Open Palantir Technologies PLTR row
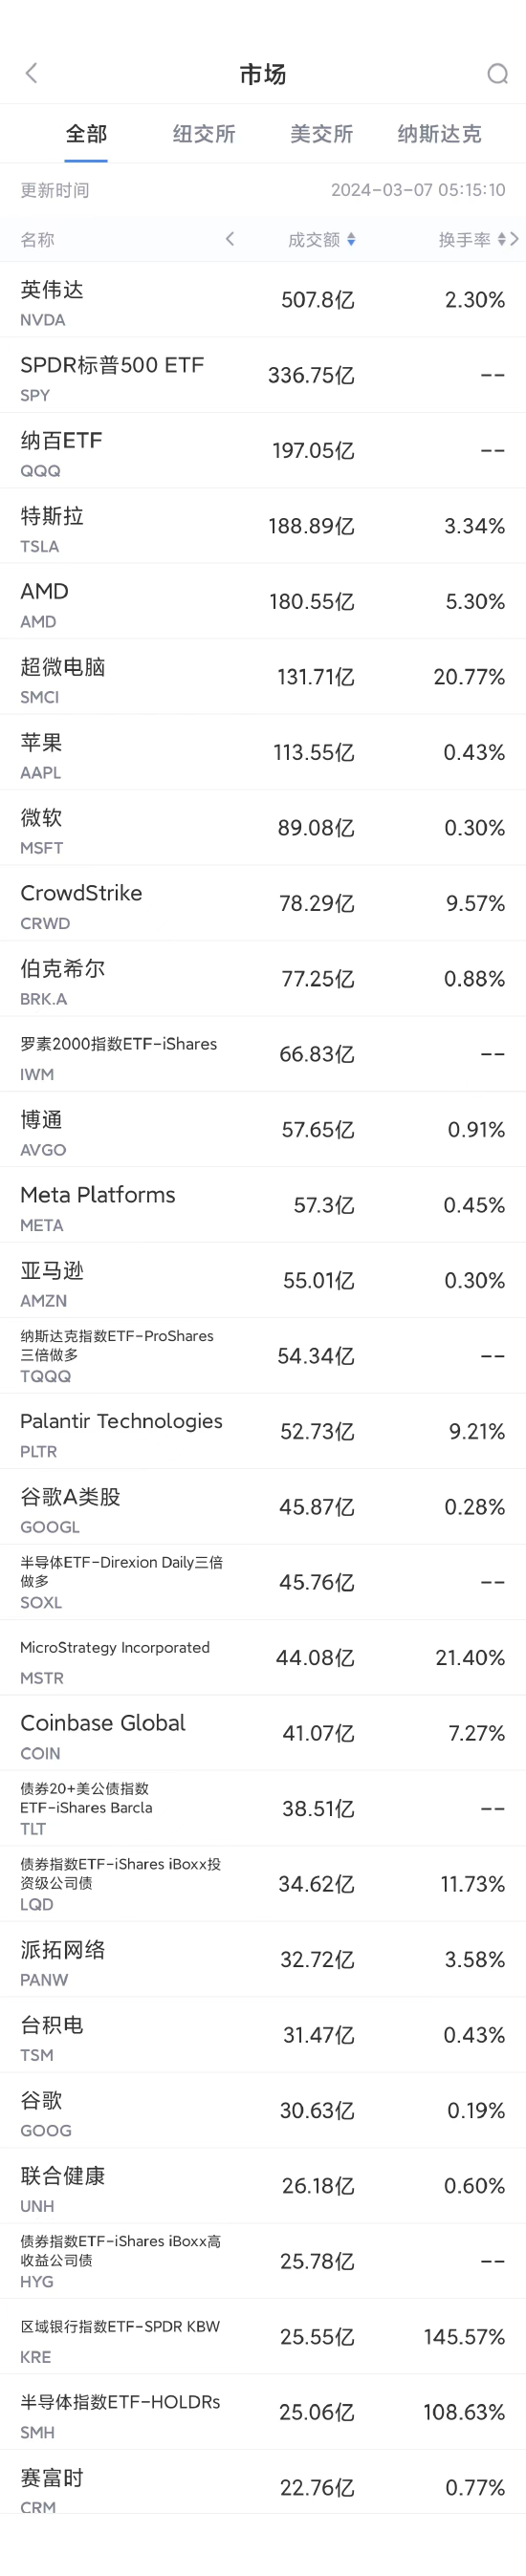The width and height of the screenshot is (526, 2576). [263, 1432]
